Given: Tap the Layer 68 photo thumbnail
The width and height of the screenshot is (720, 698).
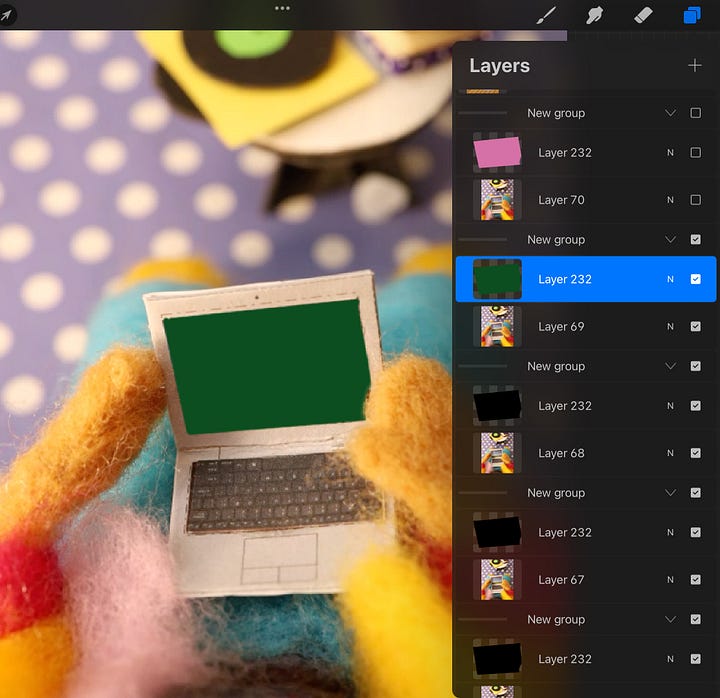Looking at the screenshot, I should click(x=497, y=453).
